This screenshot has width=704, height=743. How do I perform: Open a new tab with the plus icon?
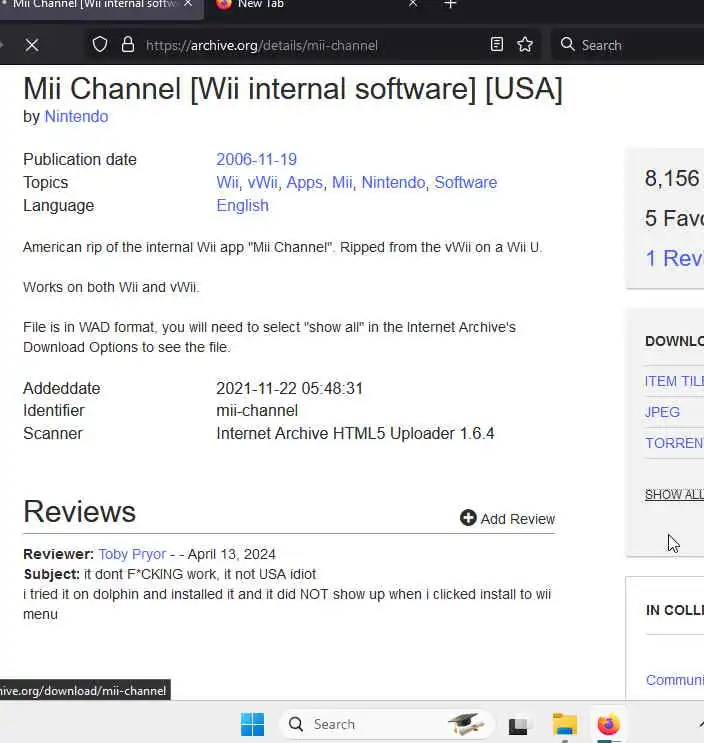pos(450,4)
